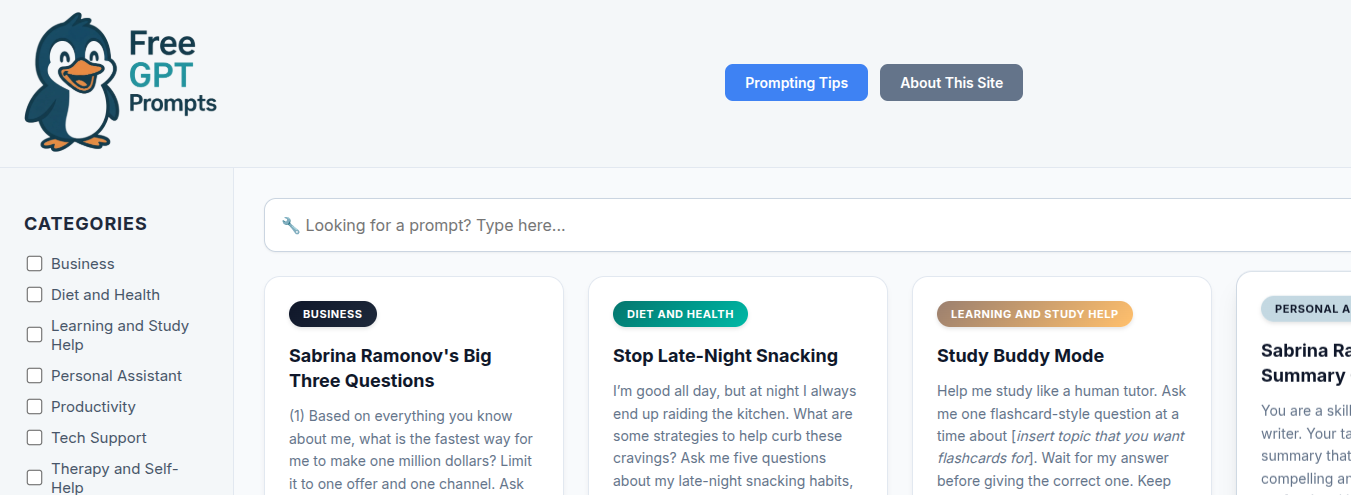Enable the Diet and Health checkbox

[35, 295]
